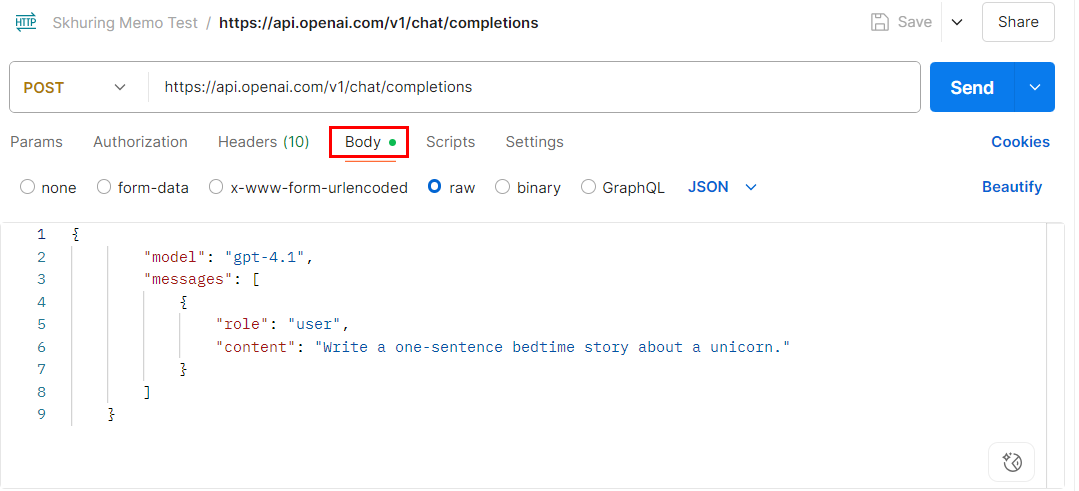The width and height of the screenshot is (1079, 491).
Task: Open the POST method dropdown
Action: coord(76,87)
